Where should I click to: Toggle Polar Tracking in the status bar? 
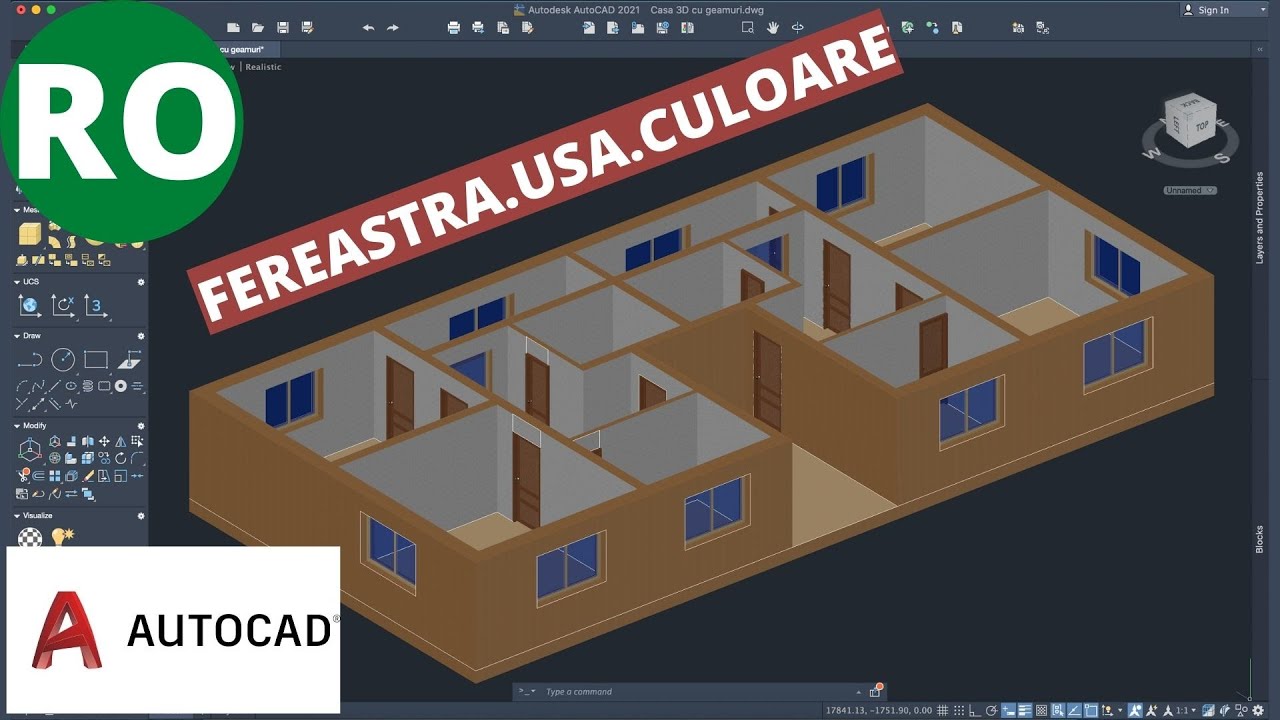pos(992,710)
